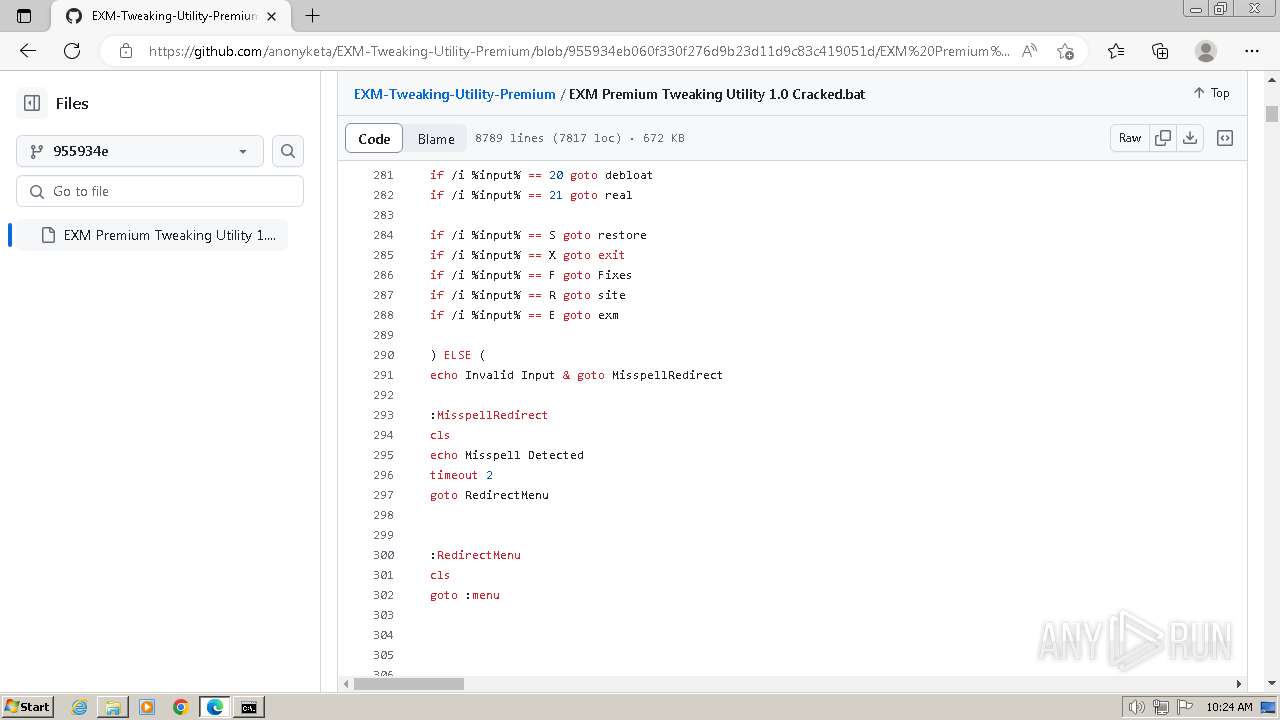Download raw file icon
The height and width of the screenshot is (720, 1280).
pyautogui.click(x=1190, y=138)
